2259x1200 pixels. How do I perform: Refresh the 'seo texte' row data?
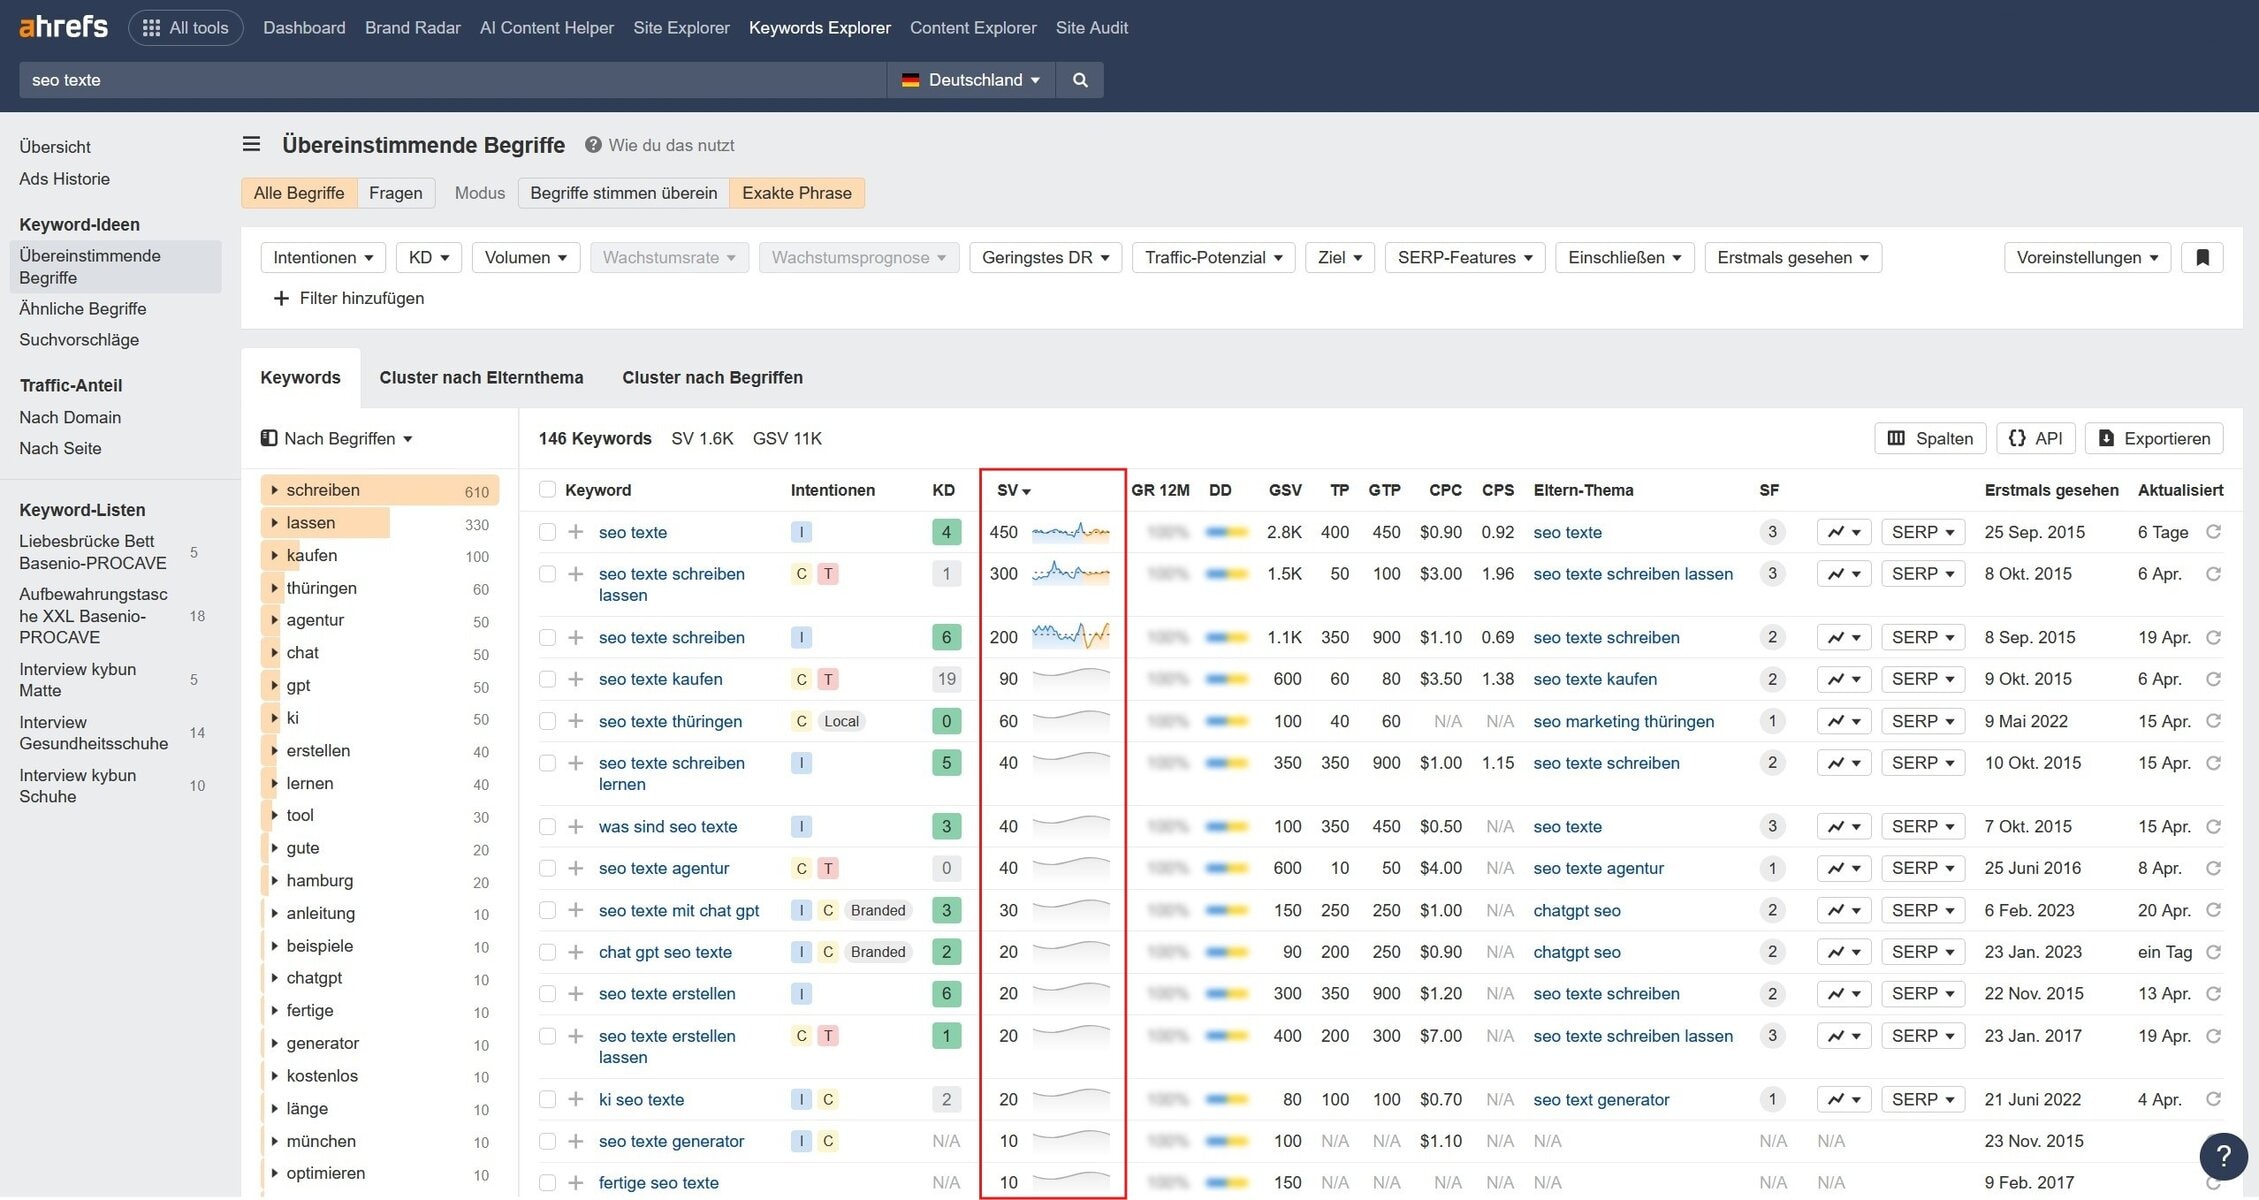click(2213, 532)
